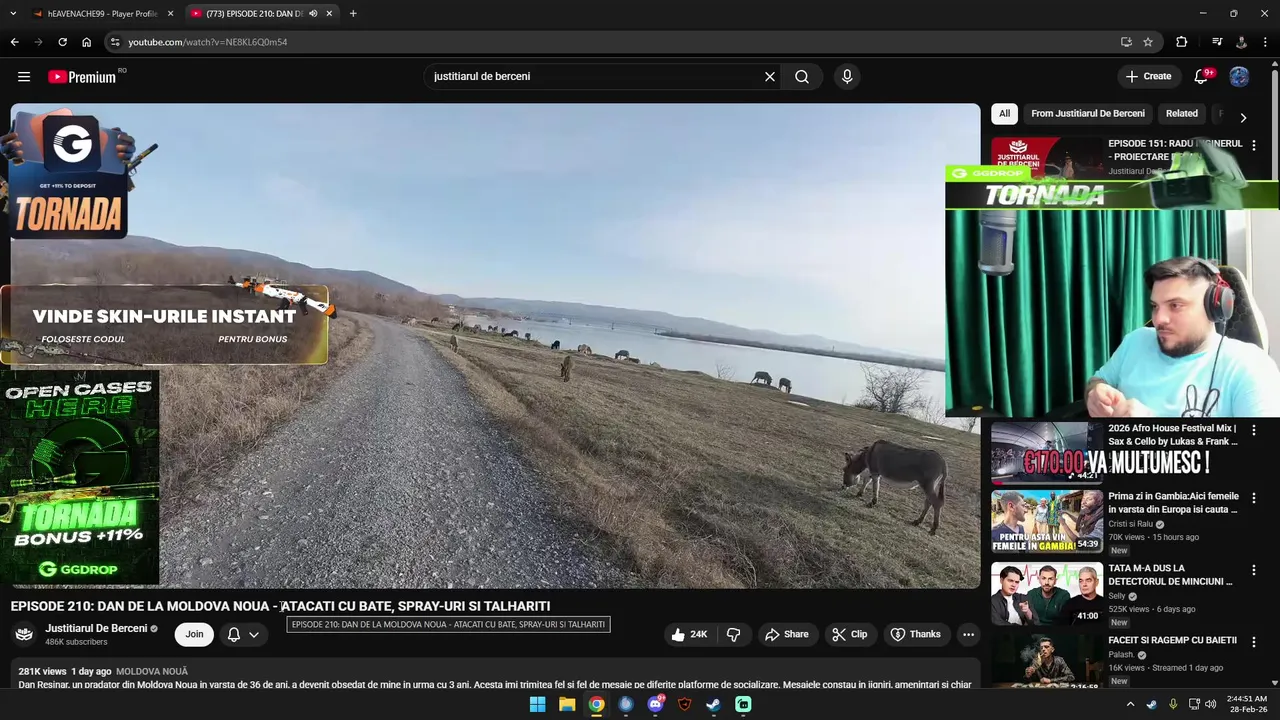Image resolution: width=1280 pixels, height=720 pixels.
Task: Open options for Prima zi in Gambia
Action: click(x=1254, y=498)
